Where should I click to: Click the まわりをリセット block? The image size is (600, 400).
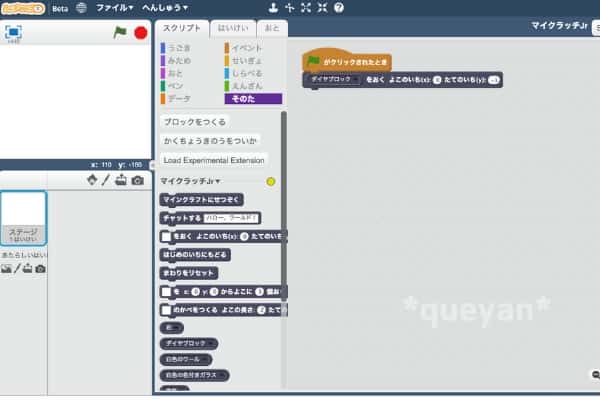[189, 273]
